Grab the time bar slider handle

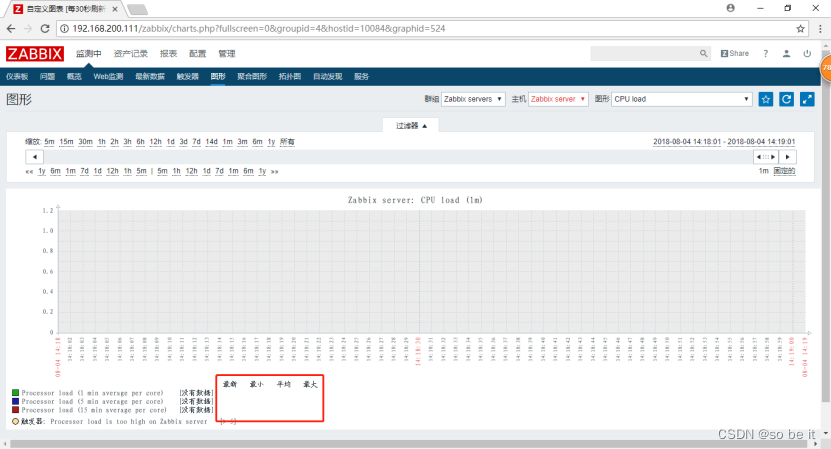click(766, 157)
